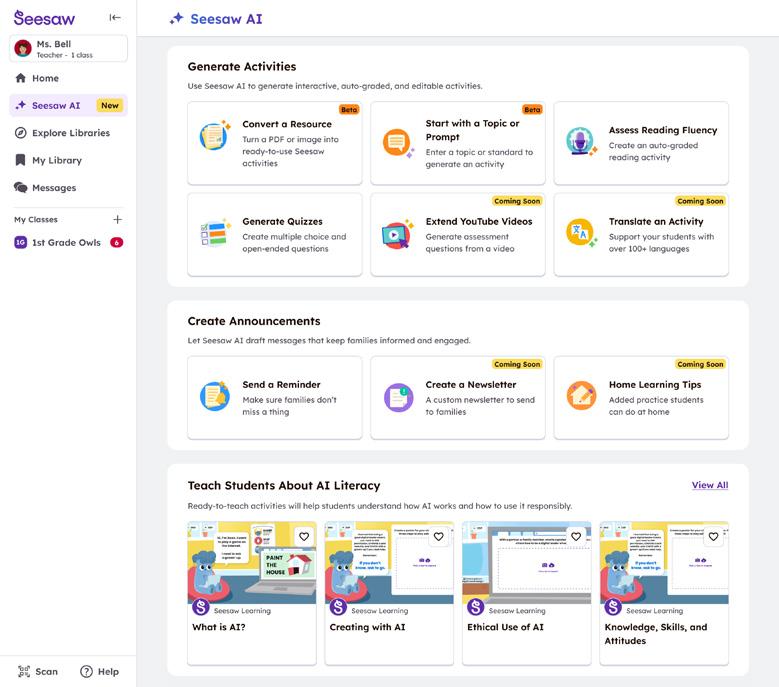The width and height of the screenshot is (779, 687).
Task: Open Help at sidebar bottom
Action: 99,672
